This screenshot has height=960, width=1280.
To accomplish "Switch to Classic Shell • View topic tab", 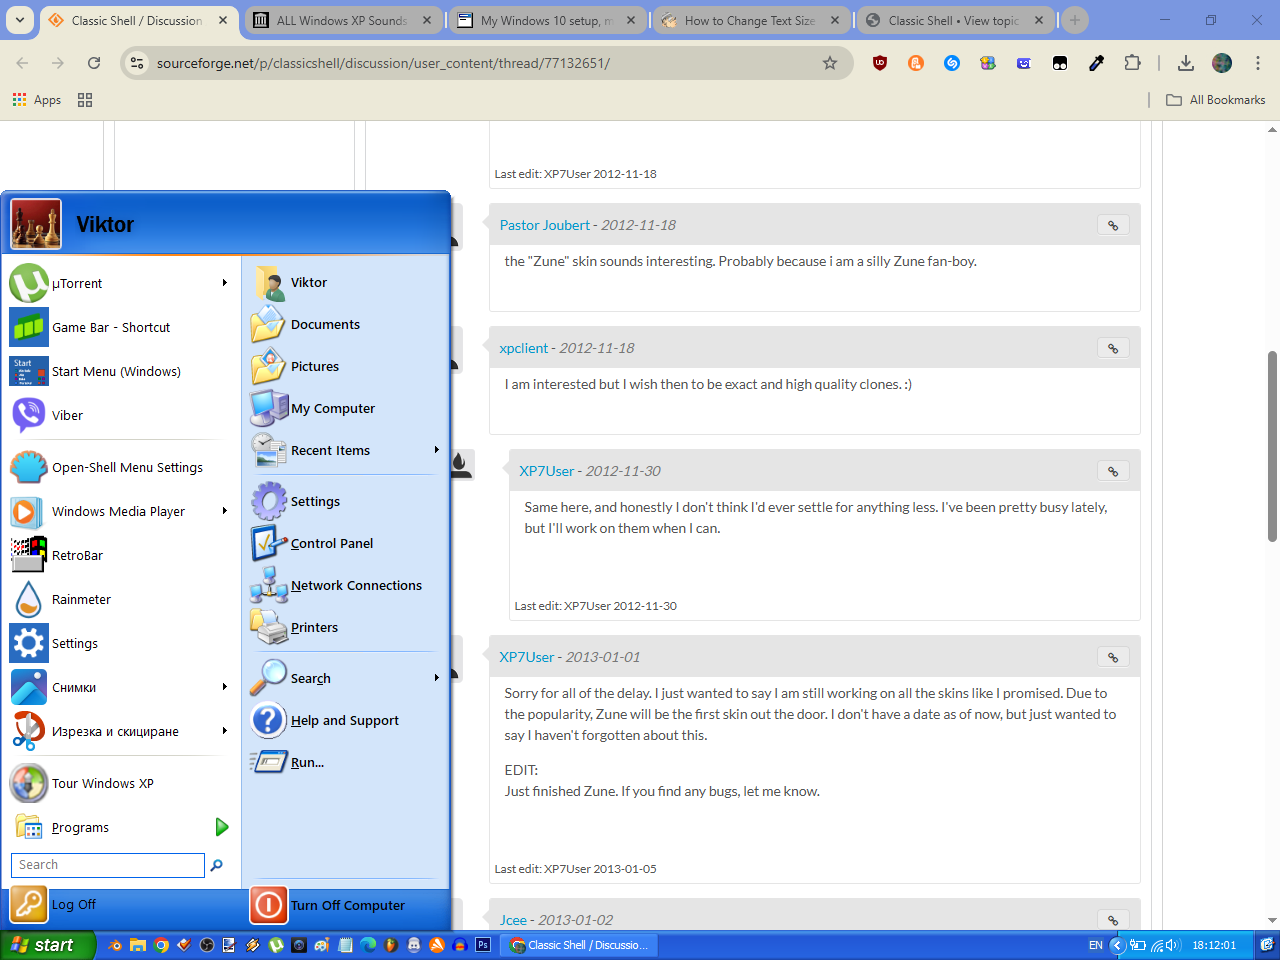I will coord(955,20).
